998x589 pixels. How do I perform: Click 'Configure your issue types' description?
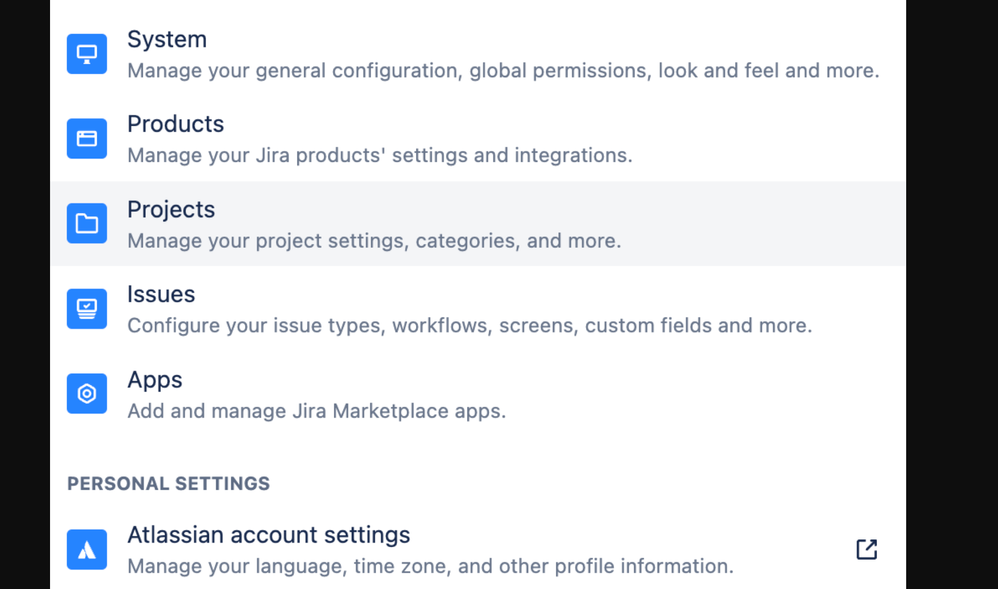click(469, 326)
